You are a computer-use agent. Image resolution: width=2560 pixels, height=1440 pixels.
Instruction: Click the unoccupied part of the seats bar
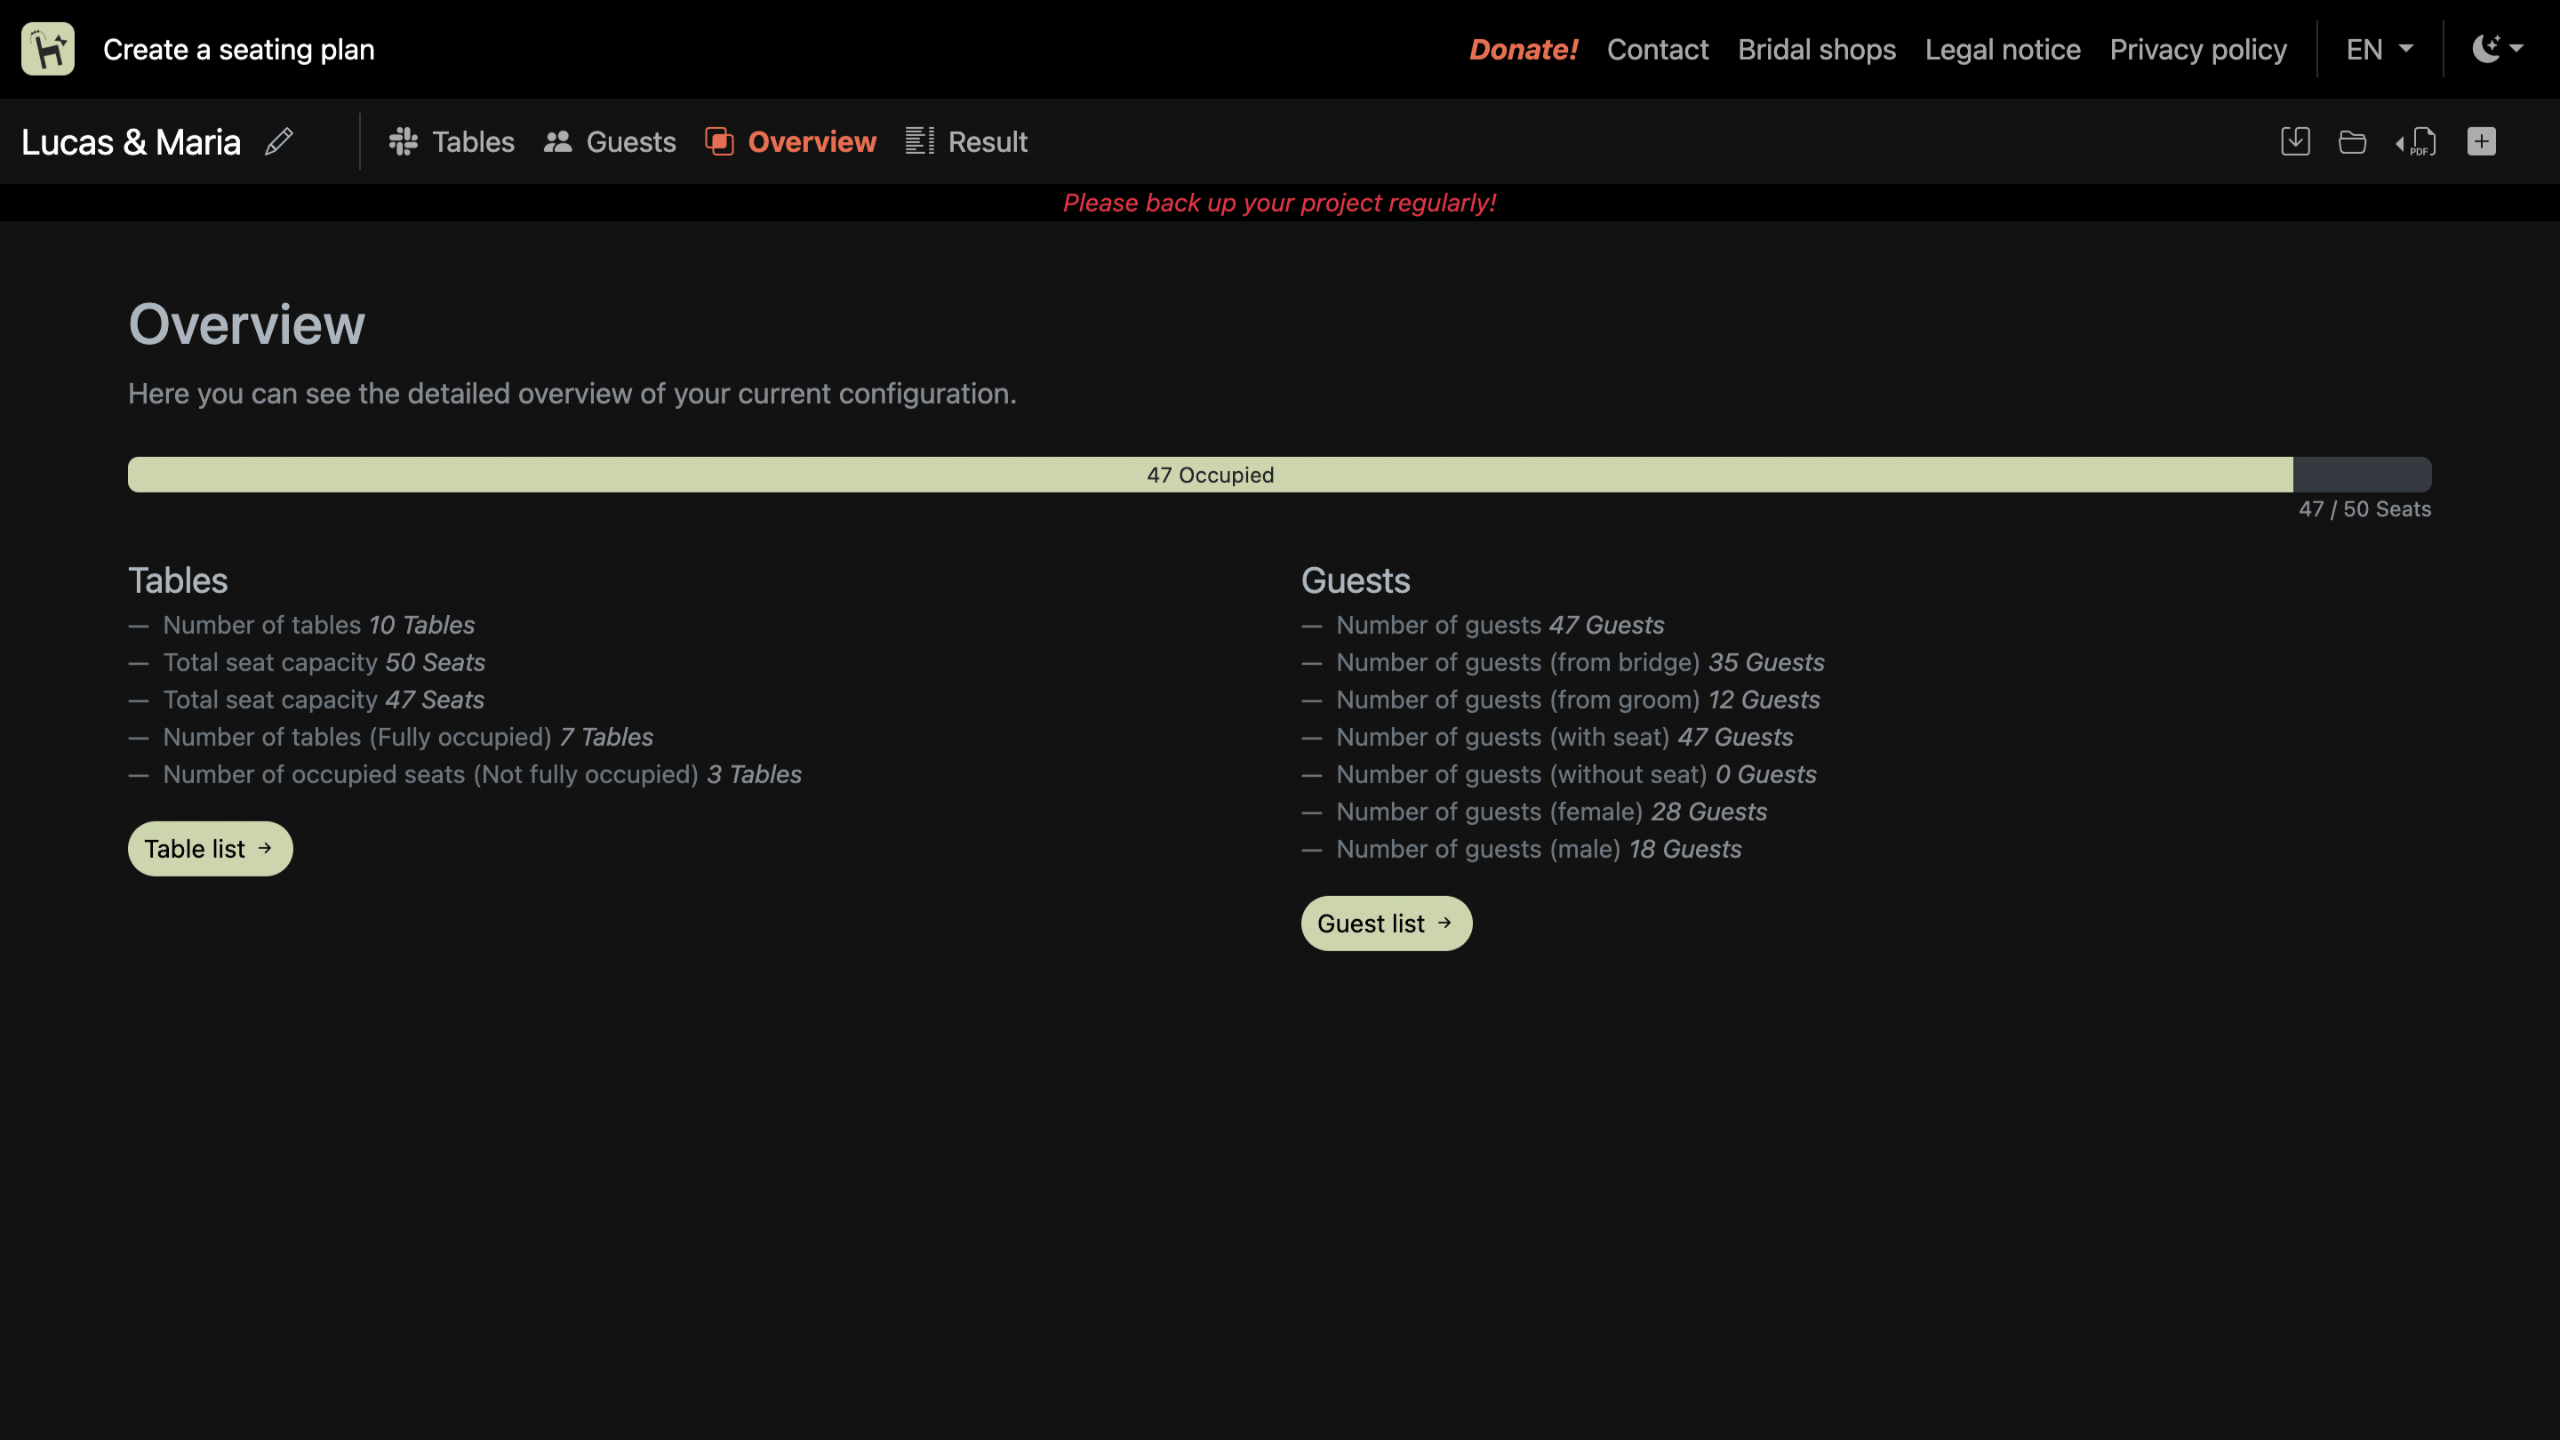tap(2362, 474)
